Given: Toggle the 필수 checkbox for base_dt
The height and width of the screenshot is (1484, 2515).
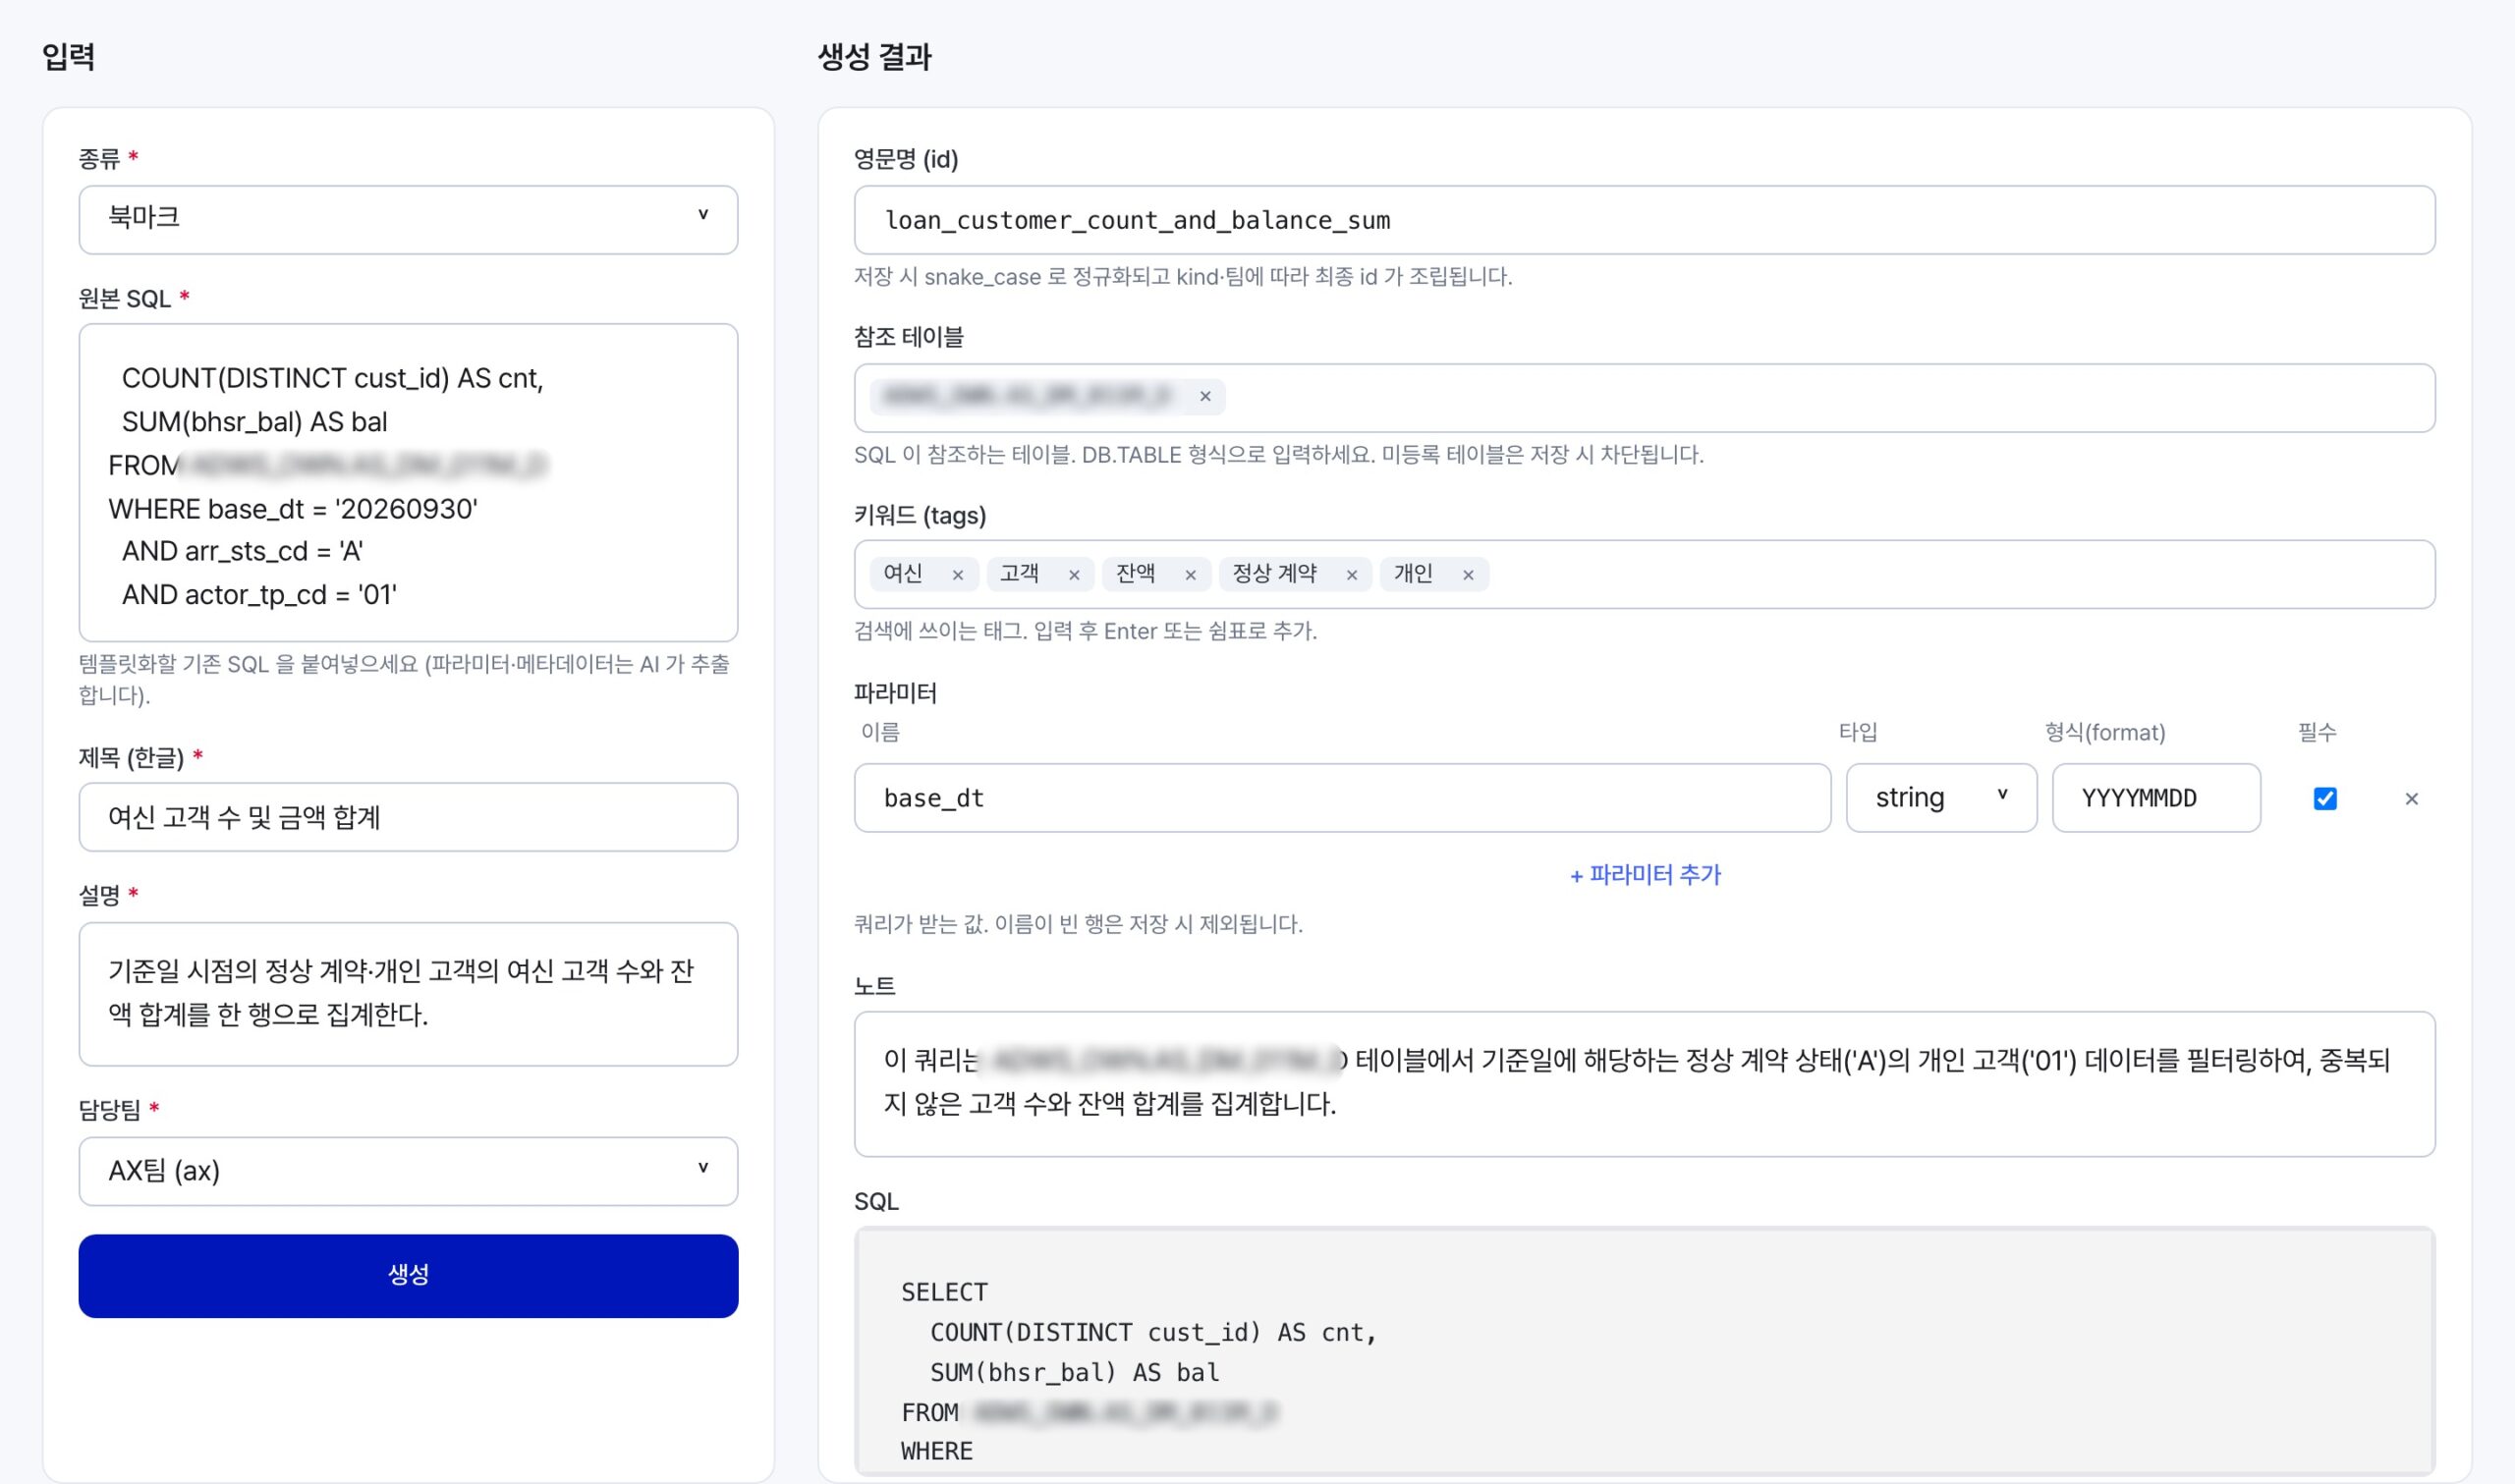Looking at the screenshot, I should point(2325,798).
